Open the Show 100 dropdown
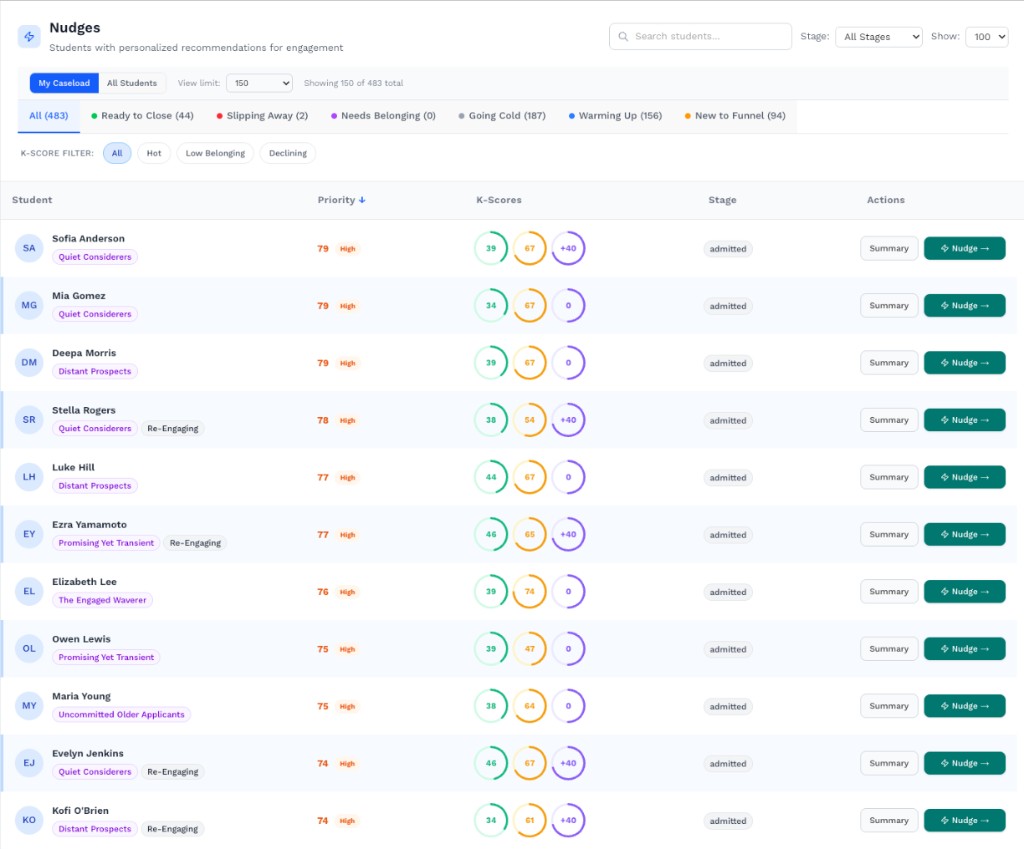 click(x=987, y=37)
